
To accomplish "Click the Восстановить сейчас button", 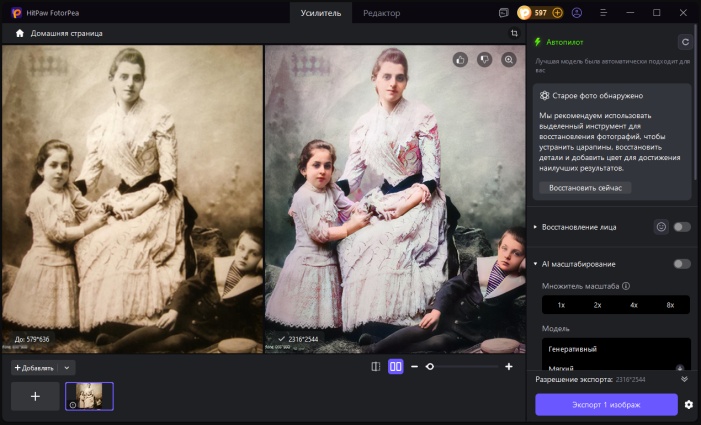I will [585, 188].
